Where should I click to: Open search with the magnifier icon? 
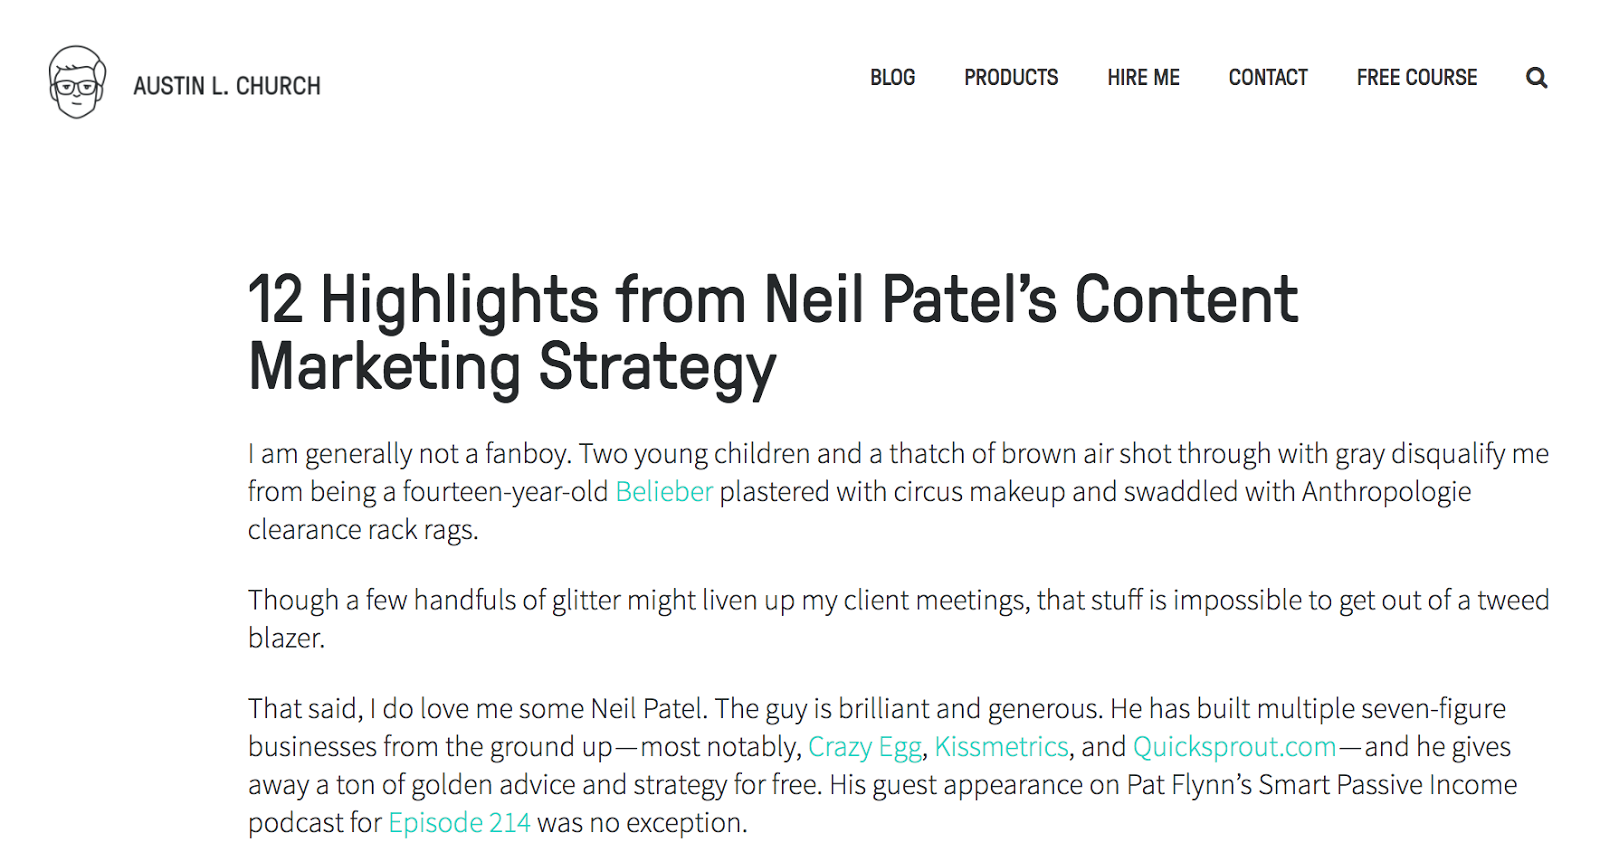(1536, 78)
